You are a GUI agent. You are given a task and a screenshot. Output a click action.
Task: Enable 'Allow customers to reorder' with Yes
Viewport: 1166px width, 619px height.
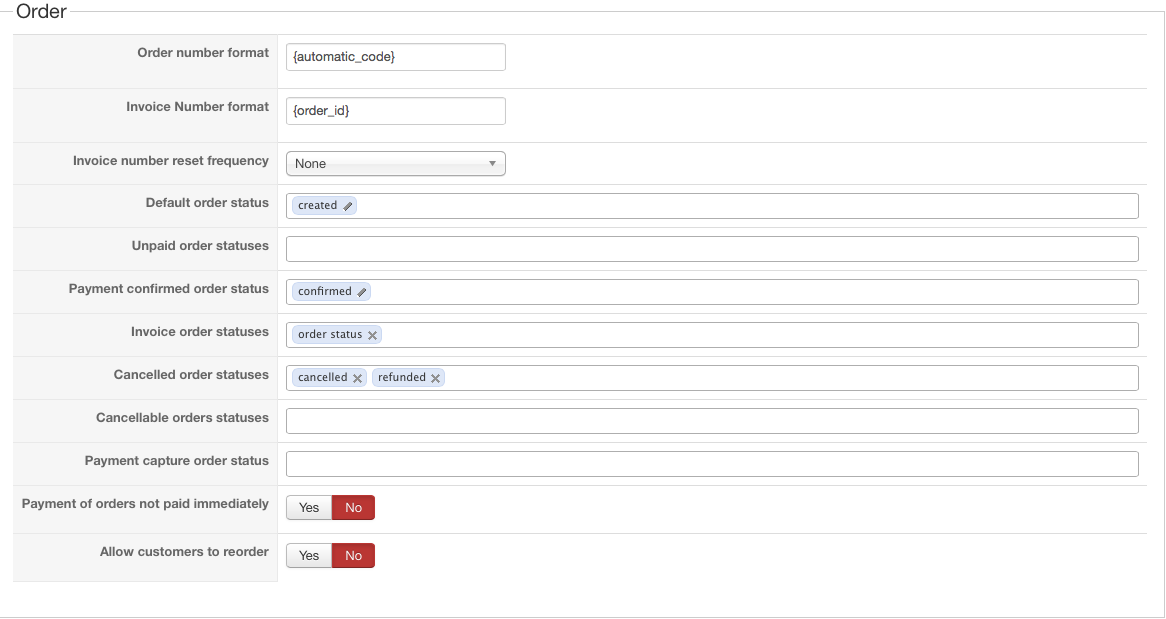pyautogui.click(x=309, y=556)
